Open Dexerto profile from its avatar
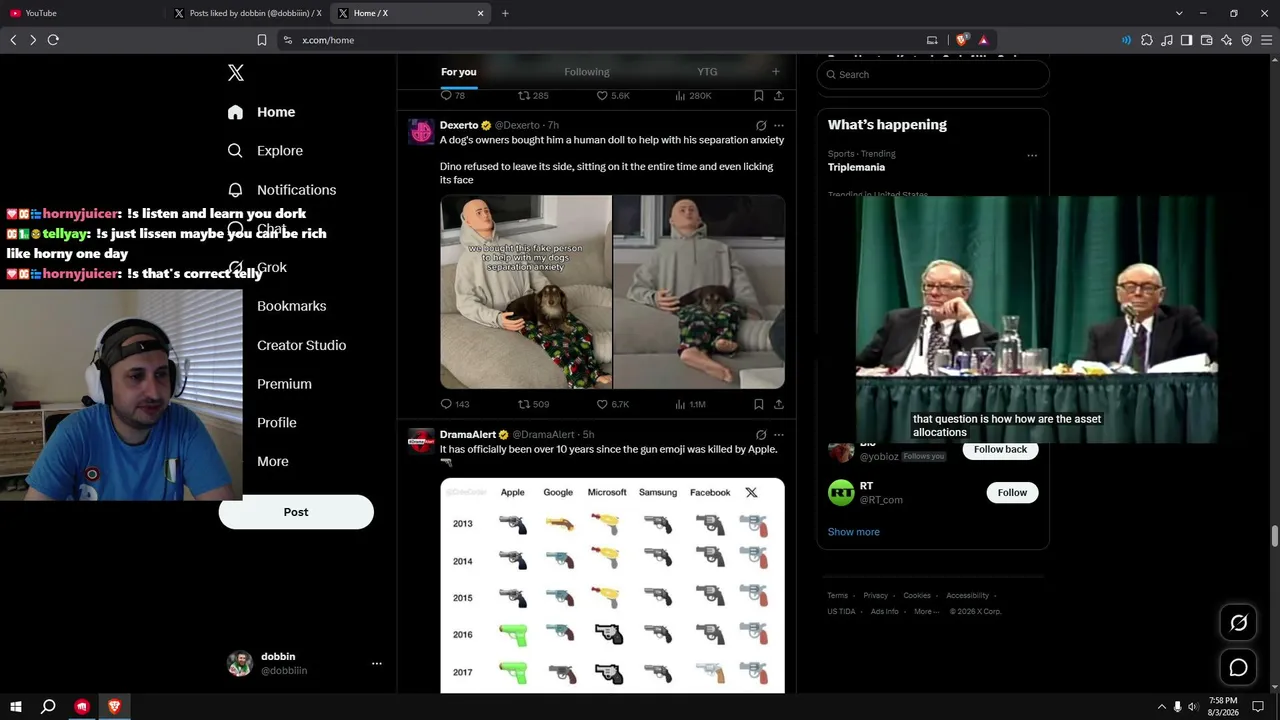 point(422,132)
